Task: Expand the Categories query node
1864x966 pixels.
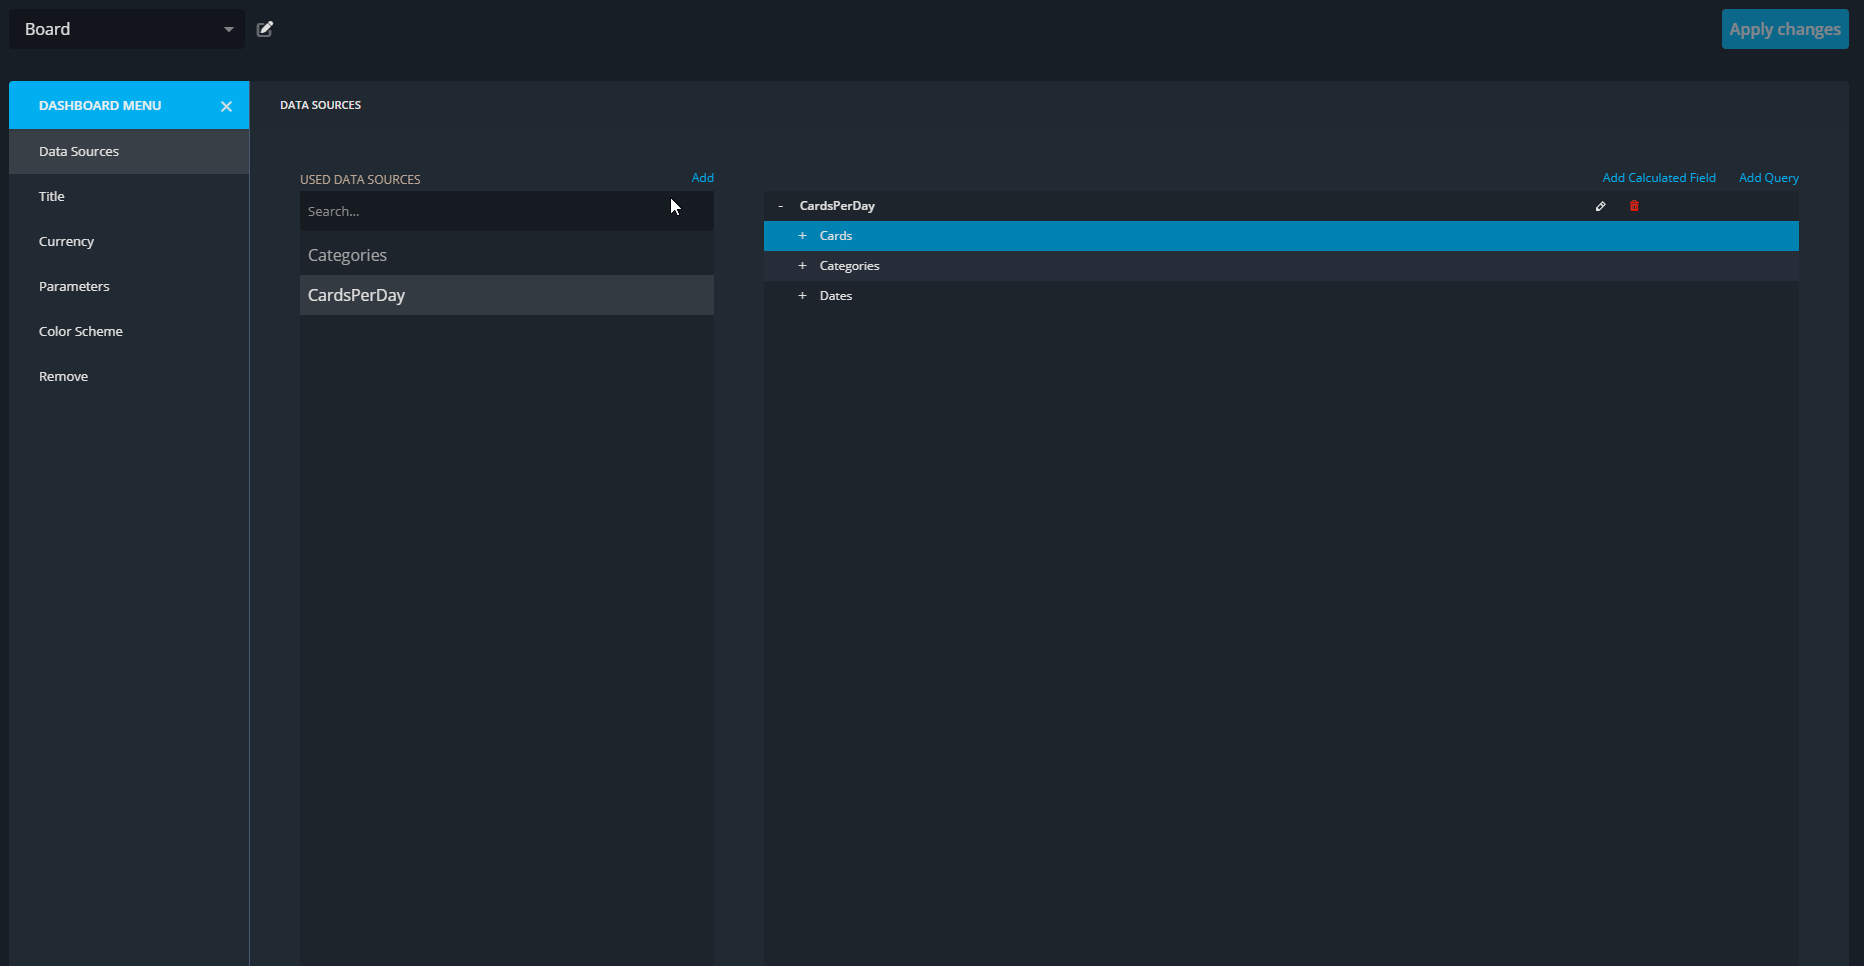Action: (802, 266)
